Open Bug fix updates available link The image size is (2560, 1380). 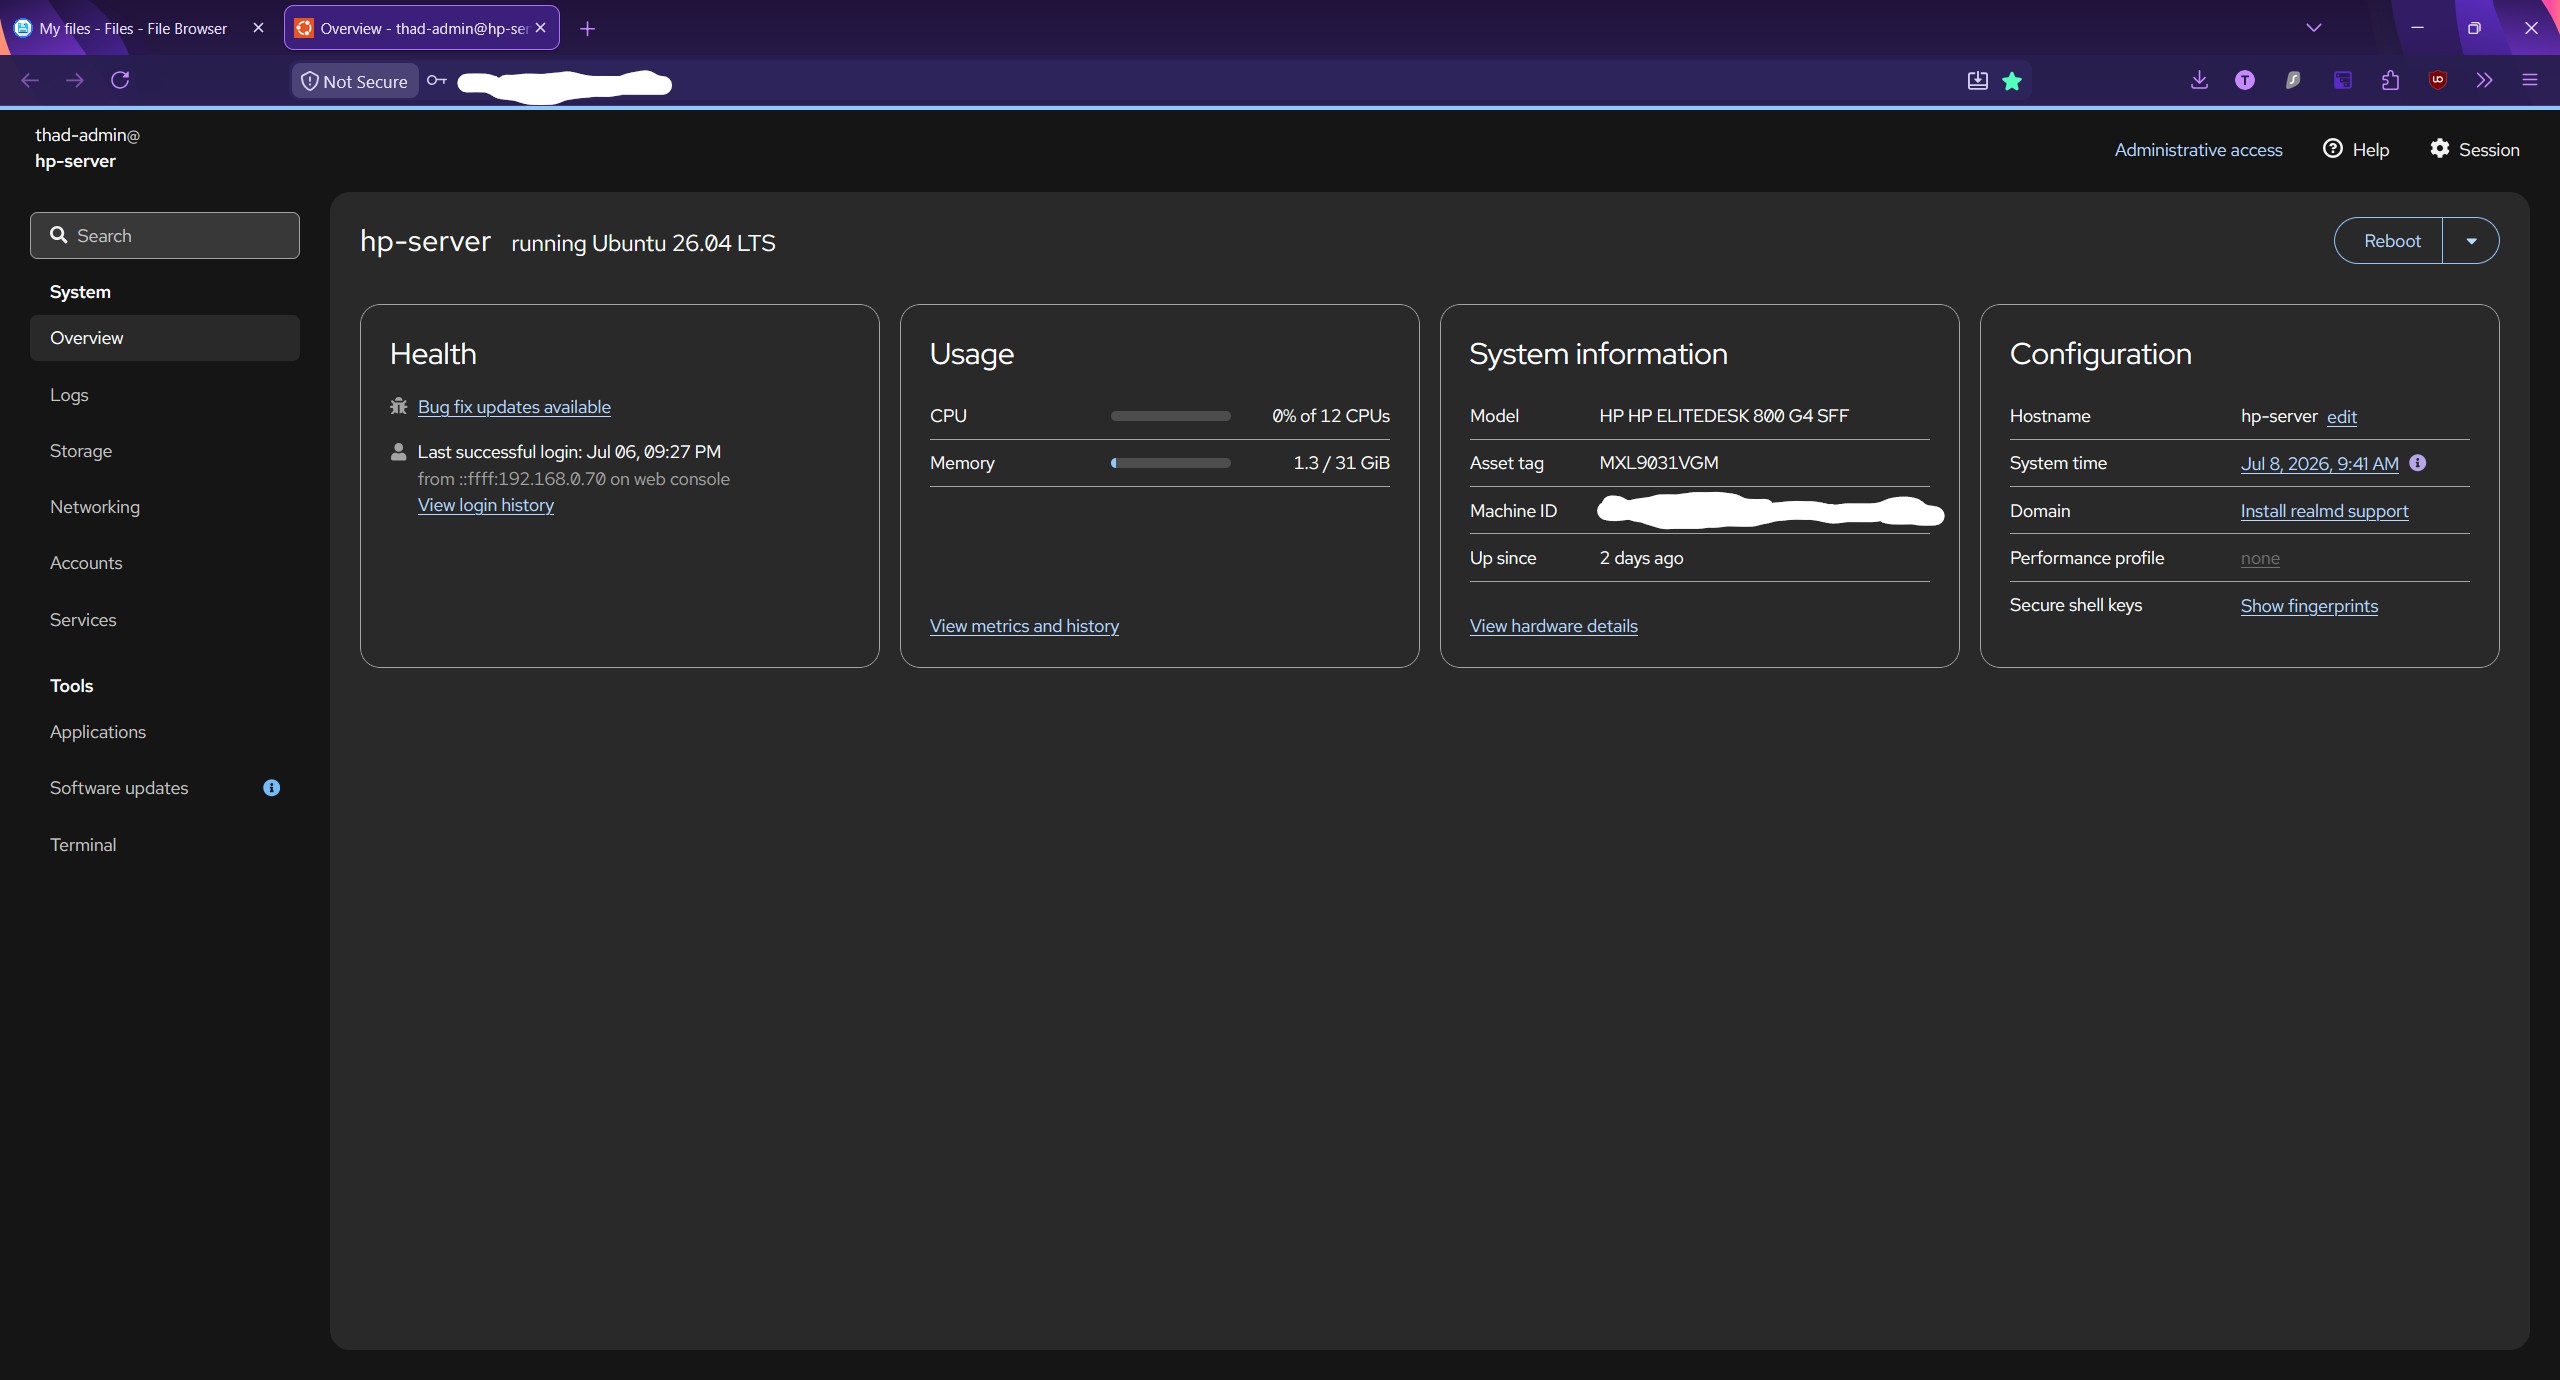tap(514, 407)
